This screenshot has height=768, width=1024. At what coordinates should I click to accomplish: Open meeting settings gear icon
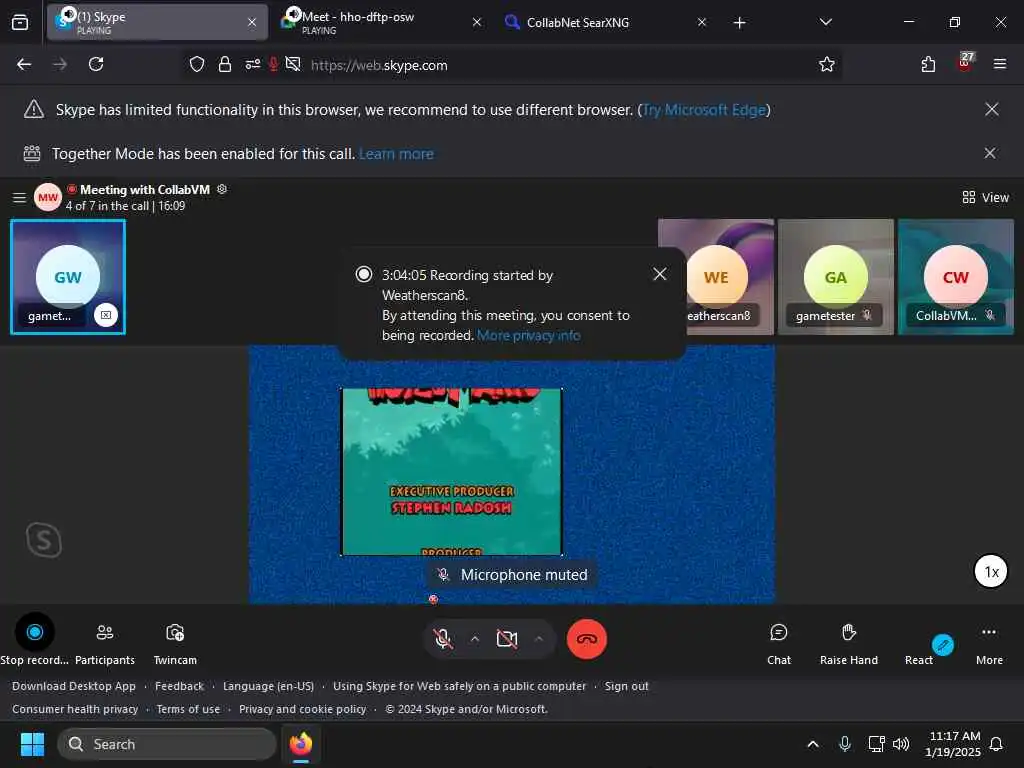[x=222, y=189]
